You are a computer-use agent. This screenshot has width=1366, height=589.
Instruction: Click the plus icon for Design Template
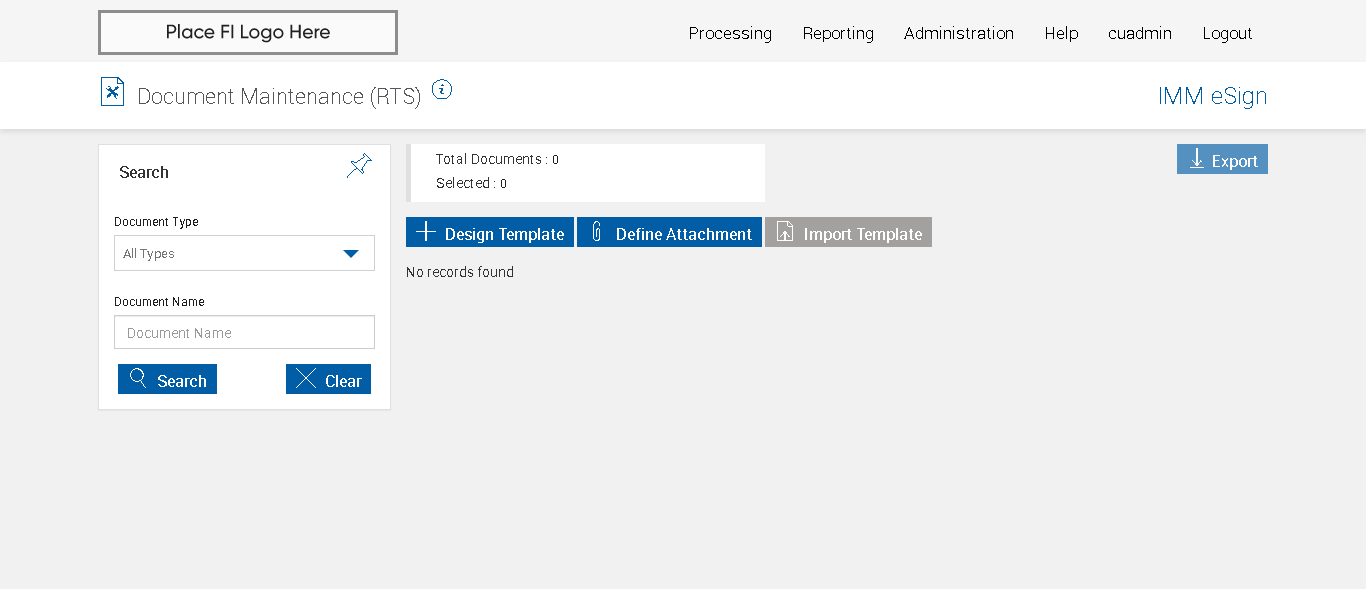[426, 232]
